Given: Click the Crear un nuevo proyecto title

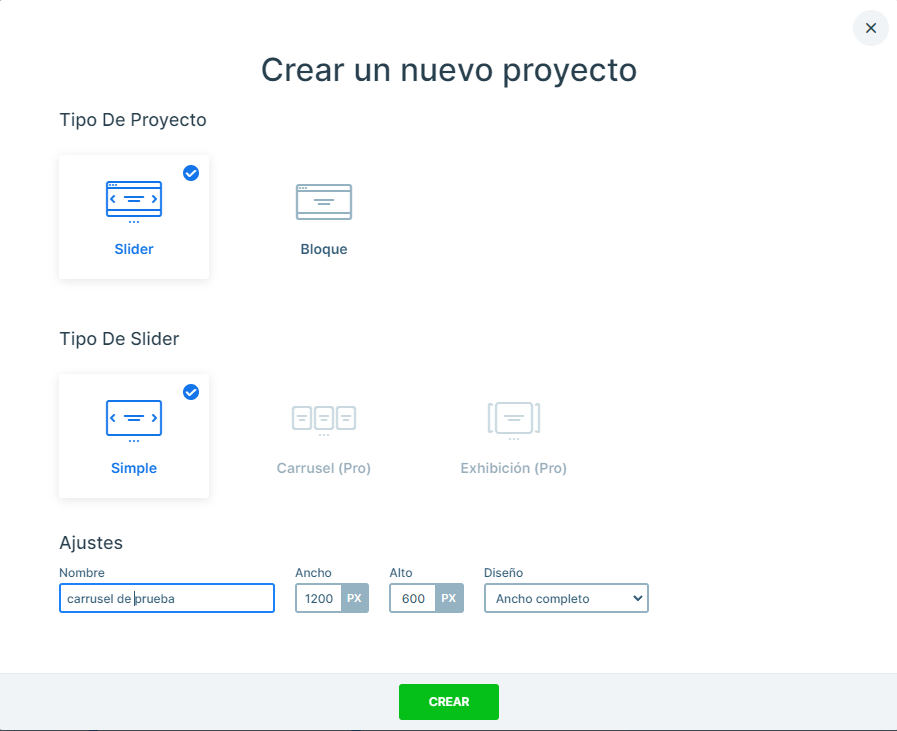Looking at the screenshot, I should click(x=449, y=70).
